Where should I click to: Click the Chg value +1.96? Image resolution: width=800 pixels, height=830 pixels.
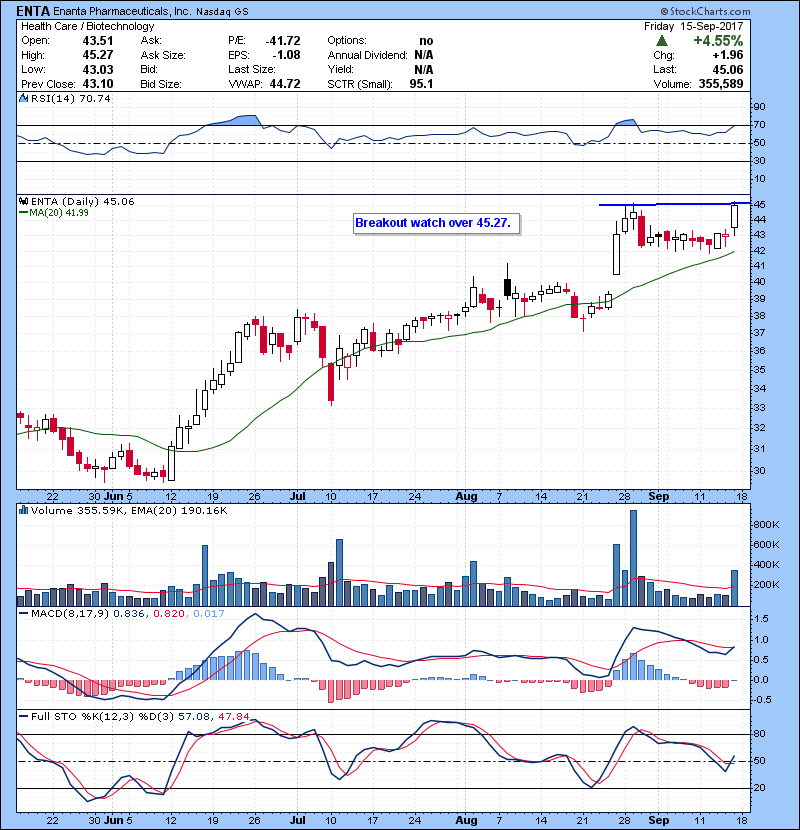[x=728, y=55]
